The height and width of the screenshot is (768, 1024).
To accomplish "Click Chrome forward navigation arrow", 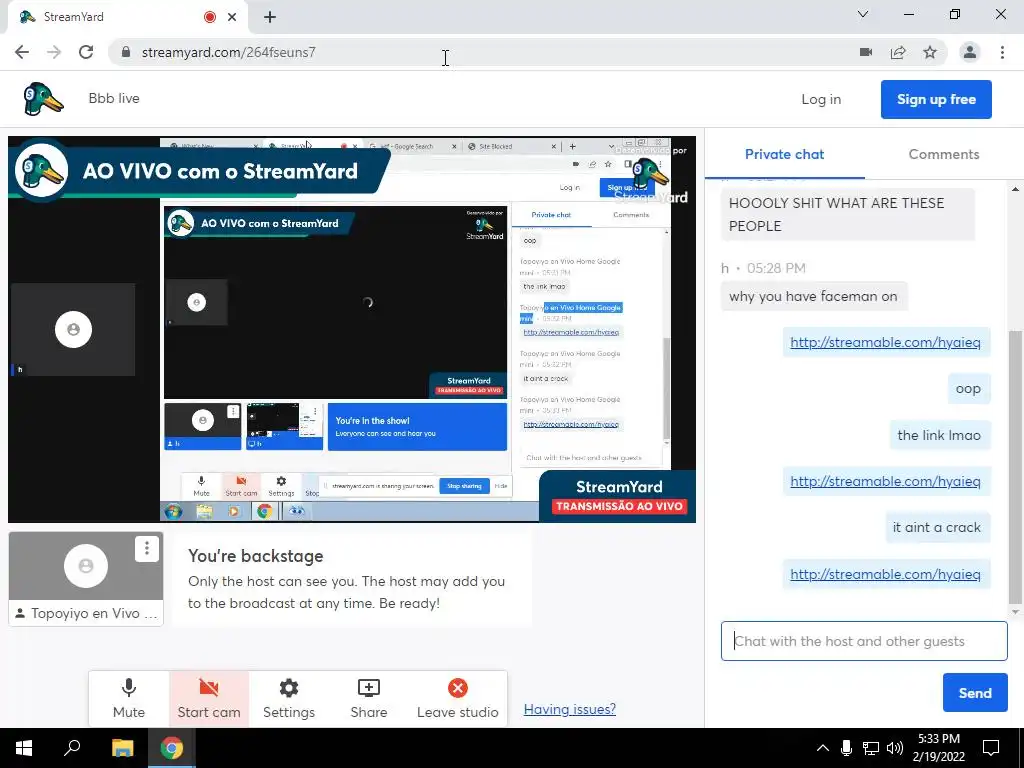I will 54,52.
